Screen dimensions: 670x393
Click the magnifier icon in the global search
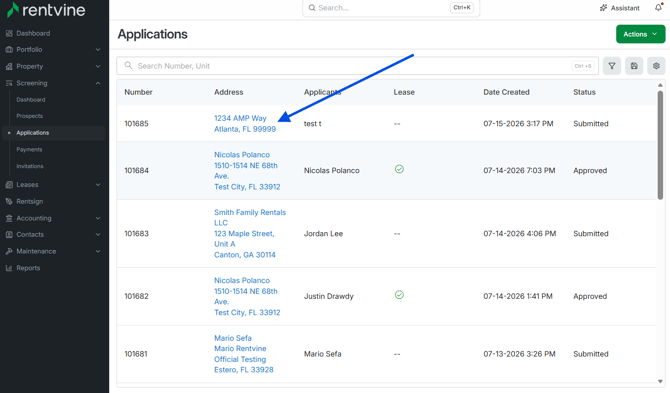coord(312,8)
